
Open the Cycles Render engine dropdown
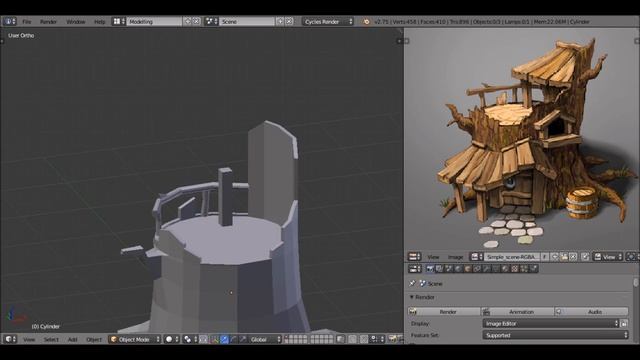point(328,21)
